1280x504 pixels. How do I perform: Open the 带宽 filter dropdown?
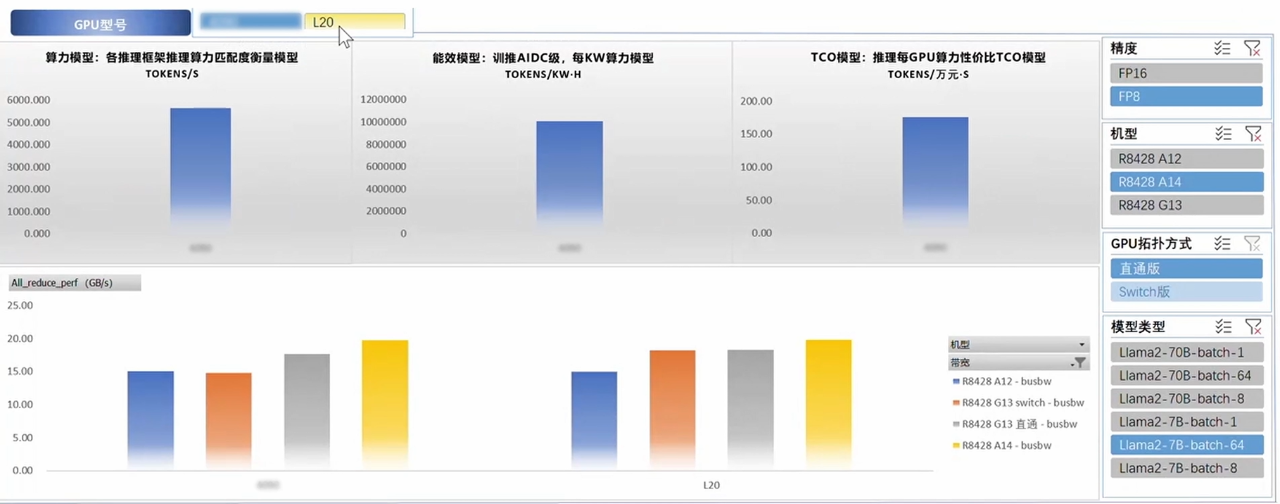point(1079,363)
